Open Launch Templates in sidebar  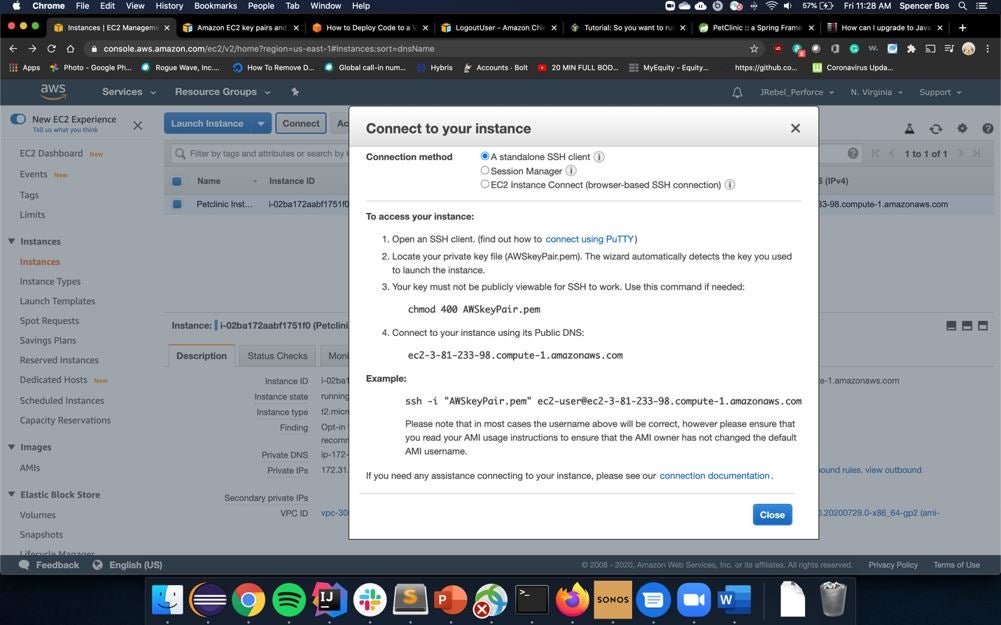(57, 301)
